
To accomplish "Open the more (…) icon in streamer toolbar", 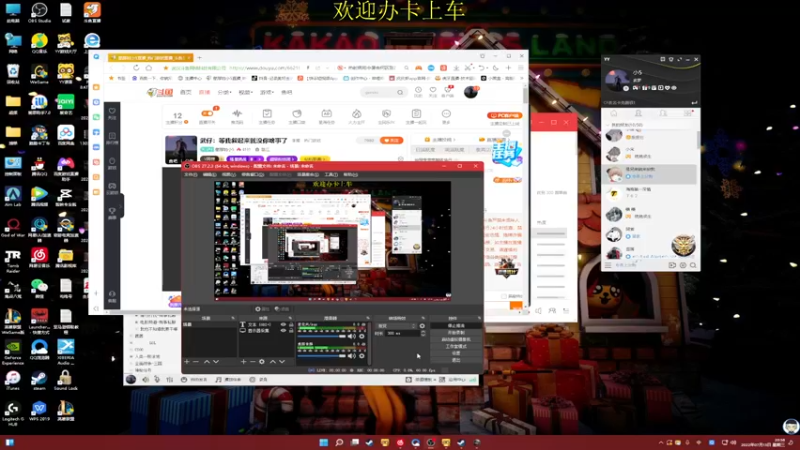I will 446,113.
